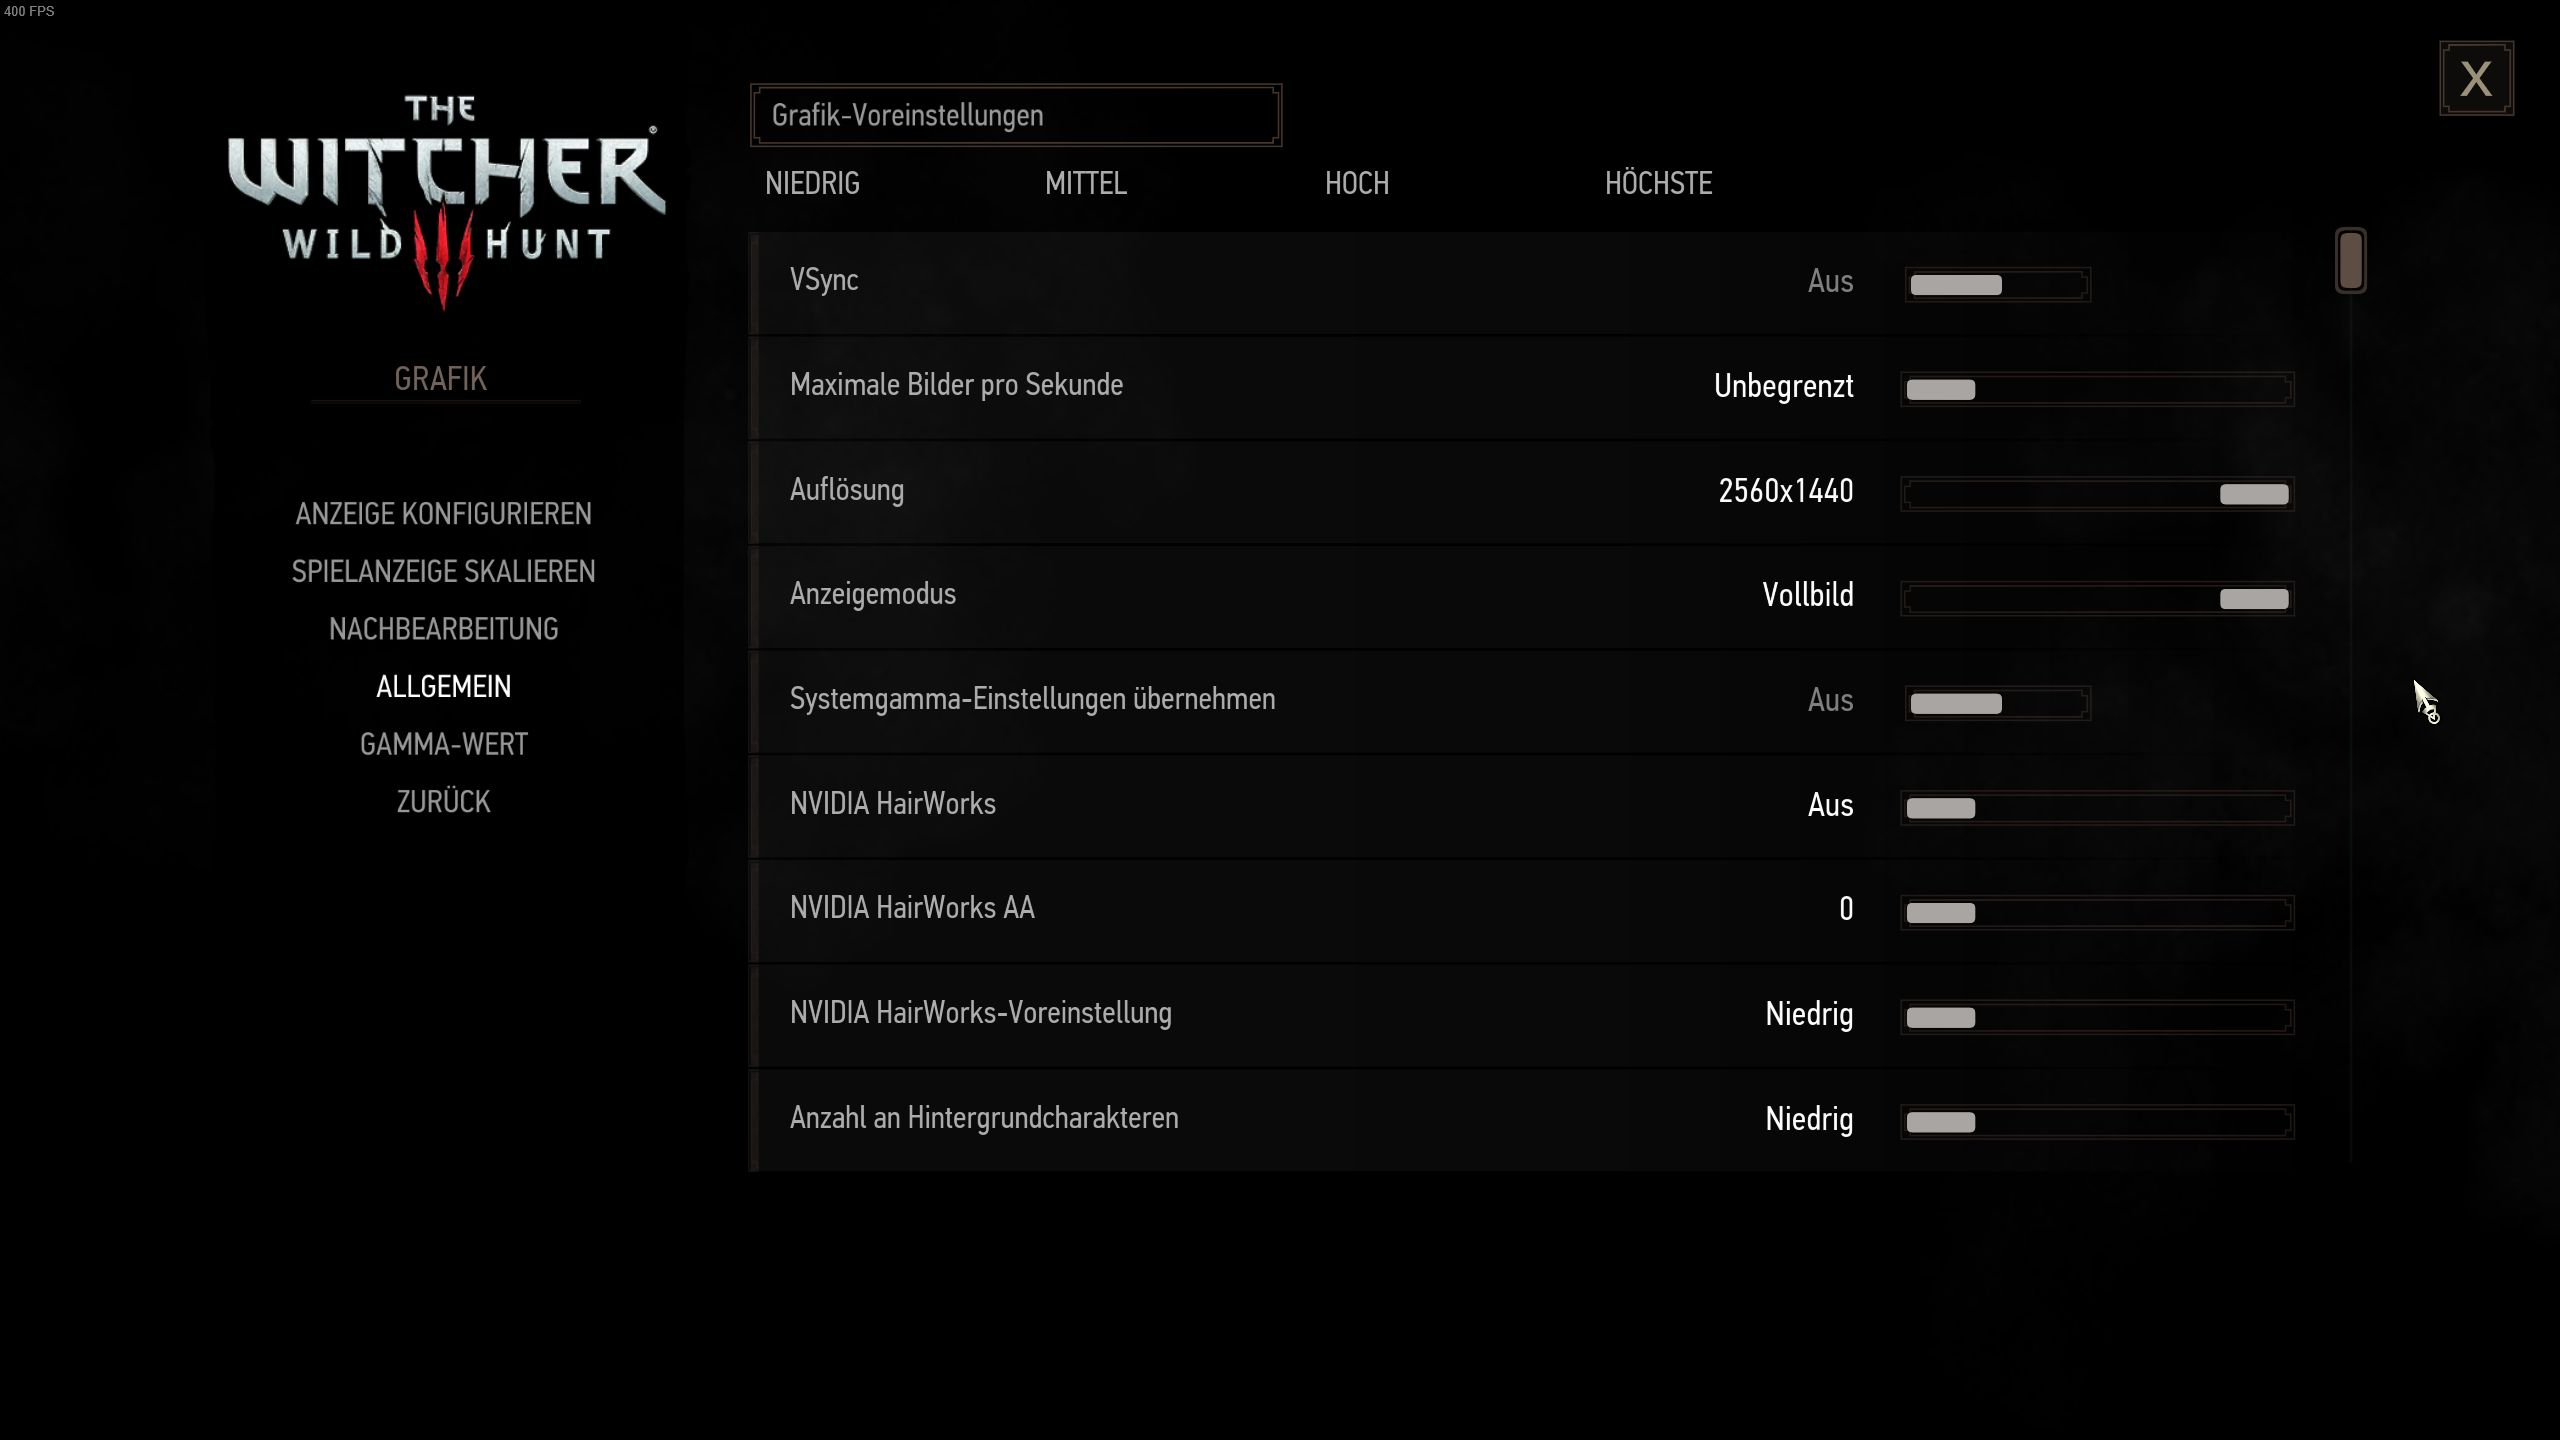This screenshot has height=1440, width=2560.
Task: Click the Maximale Bilder pro Sekunde slider
Action: tap(2096, 389)
